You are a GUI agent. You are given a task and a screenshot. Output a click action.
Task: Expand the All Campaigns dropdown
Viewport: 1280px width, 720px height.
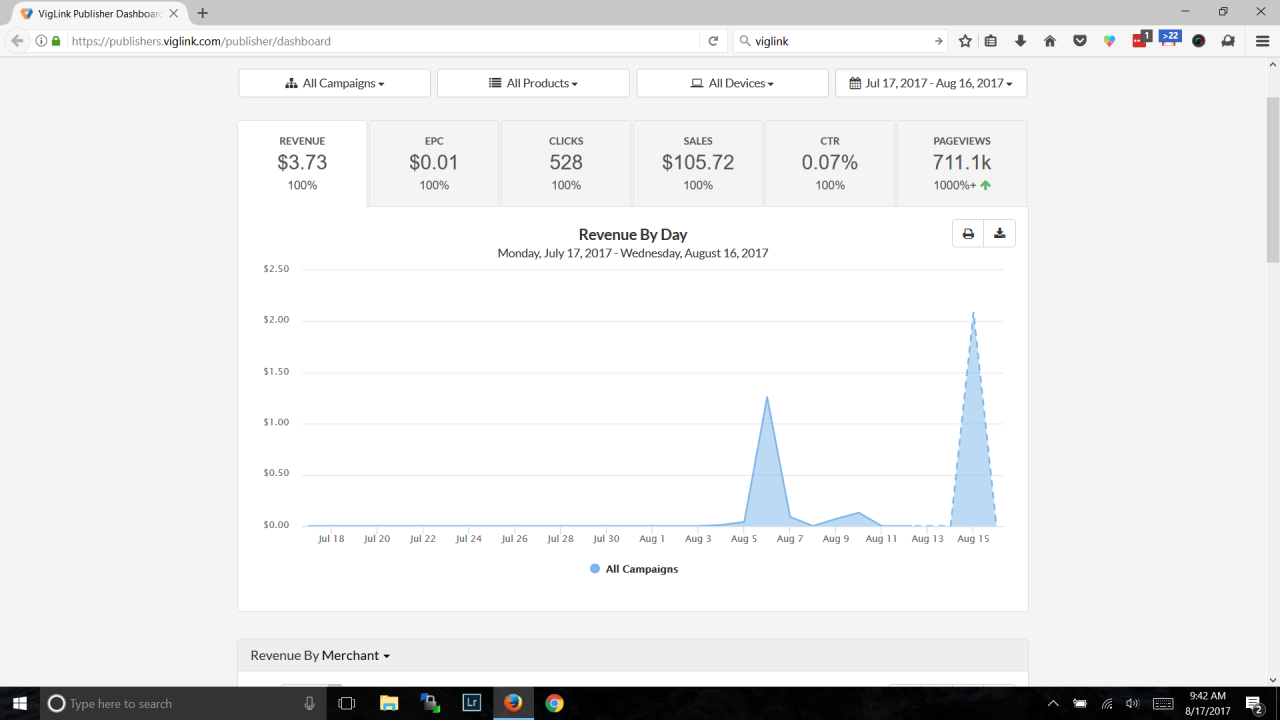(x=334, y=83)
